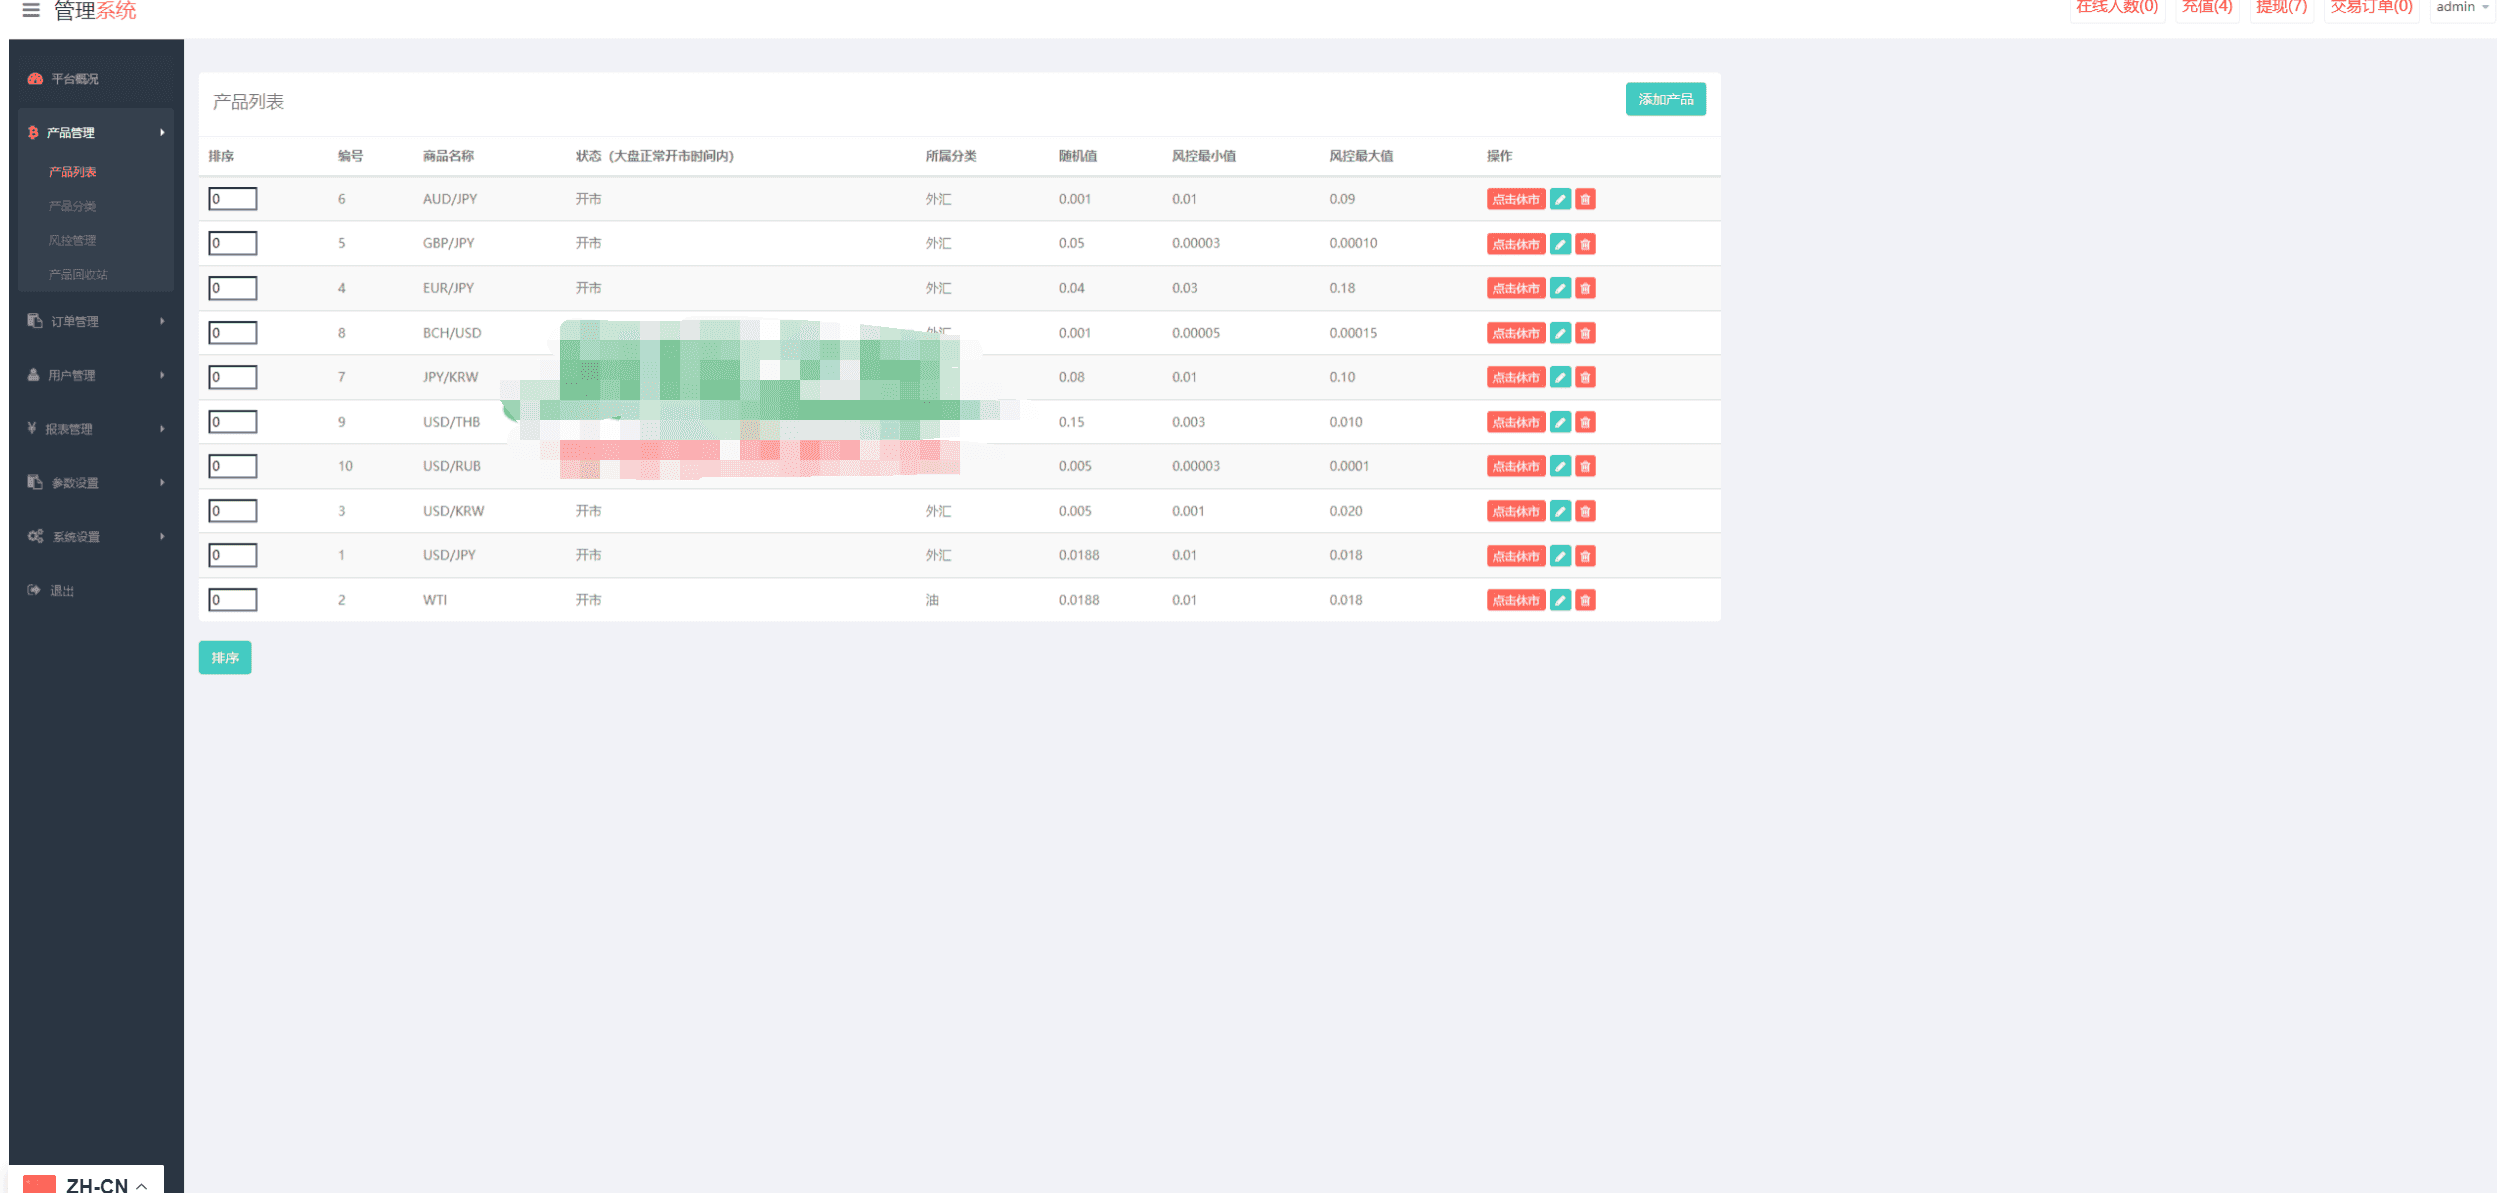Viewport: 2497px width, 1193px height.
Task: Click the 添加产品 button
Action: pos(1665,99)
